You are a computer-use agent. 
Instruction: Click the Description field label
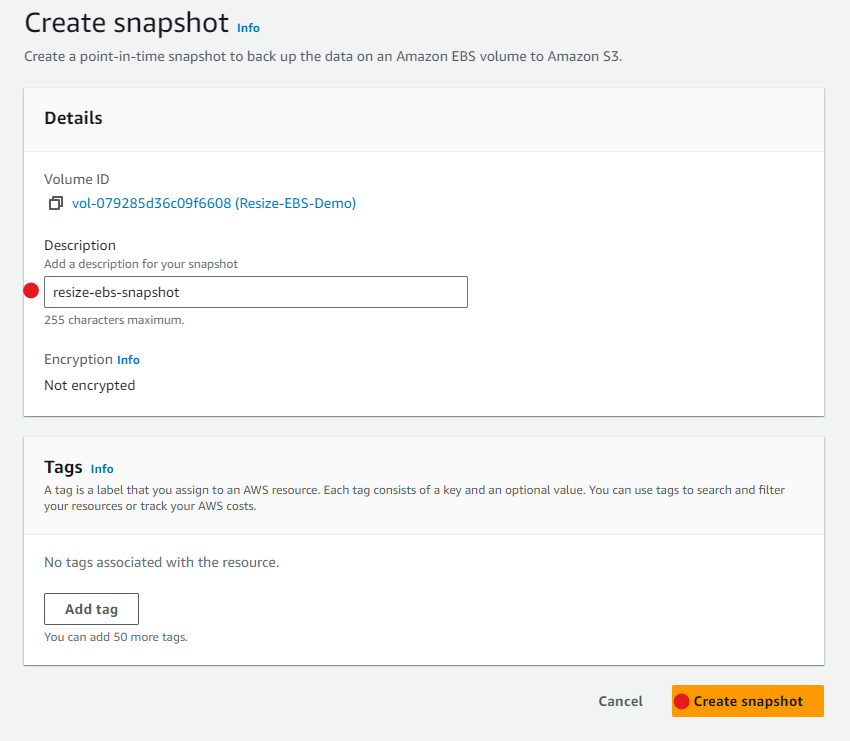[x=80, y=246]
